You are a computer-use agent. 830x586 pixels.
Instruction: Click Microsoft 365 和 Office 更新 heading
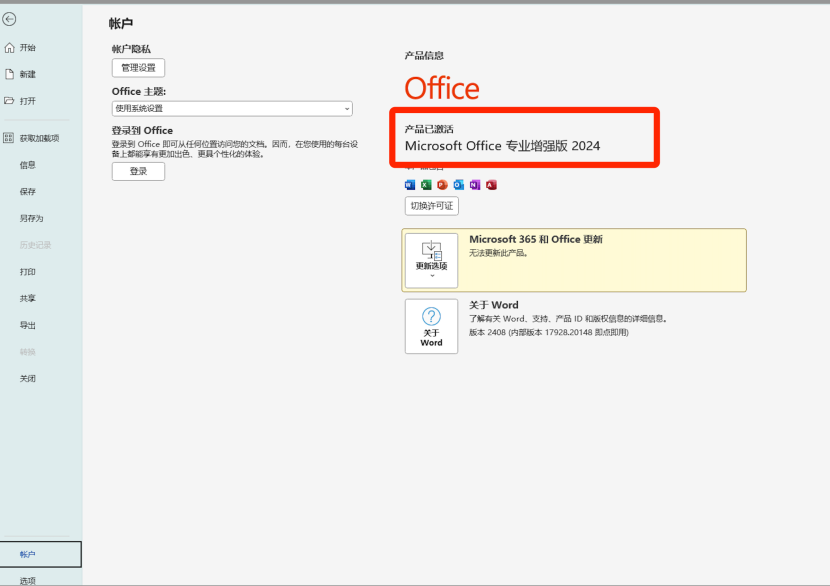click(536, 239)
